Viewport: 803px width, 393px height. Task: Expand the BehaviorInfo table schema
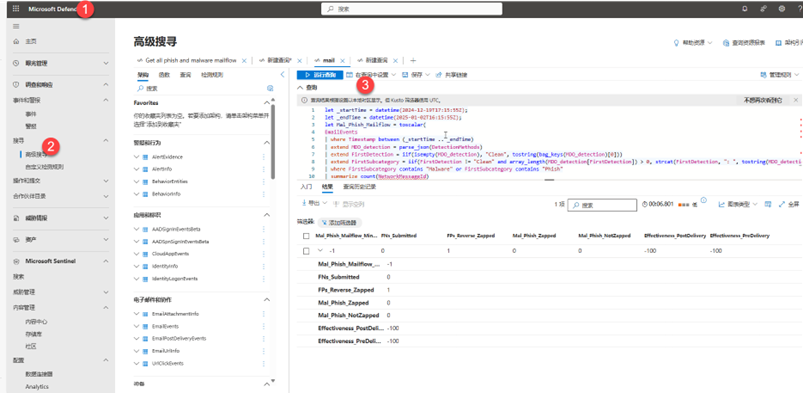(x=136, y=194)
